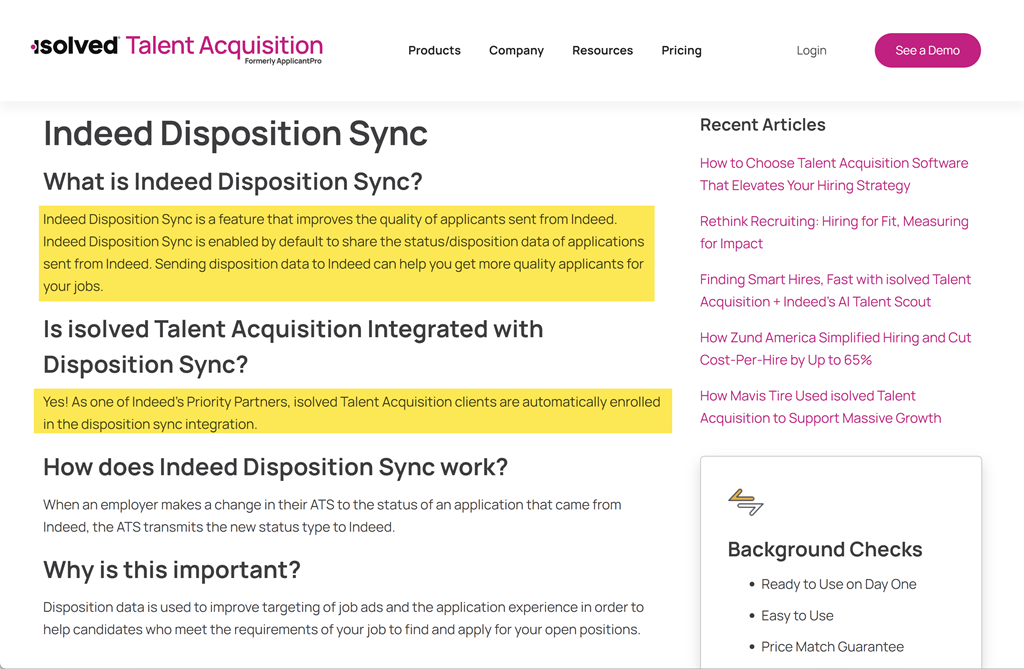Image resolution: width=1024 pixels, height=669 pixels.
Task: Click the isolved Talent Acquisition logo
Action: tap(177, 48)
